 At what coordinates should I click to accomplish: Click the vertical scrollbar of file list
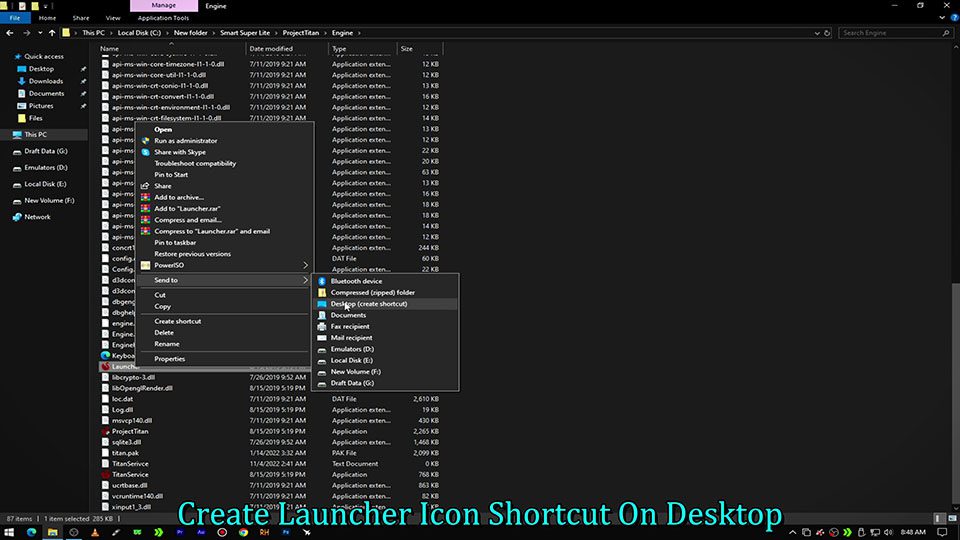pyautogui.click(x=956, y=392)
